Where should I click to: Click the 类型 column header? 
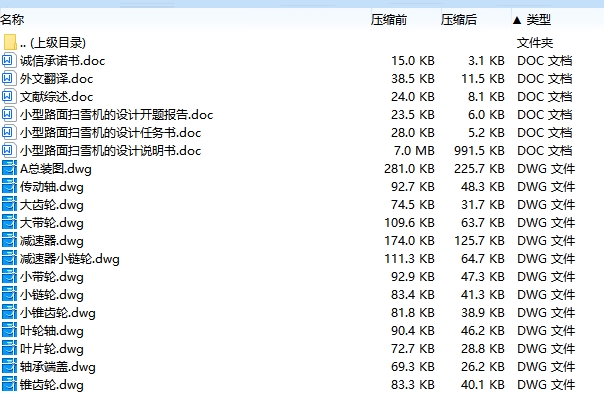(x=539, y=19)
